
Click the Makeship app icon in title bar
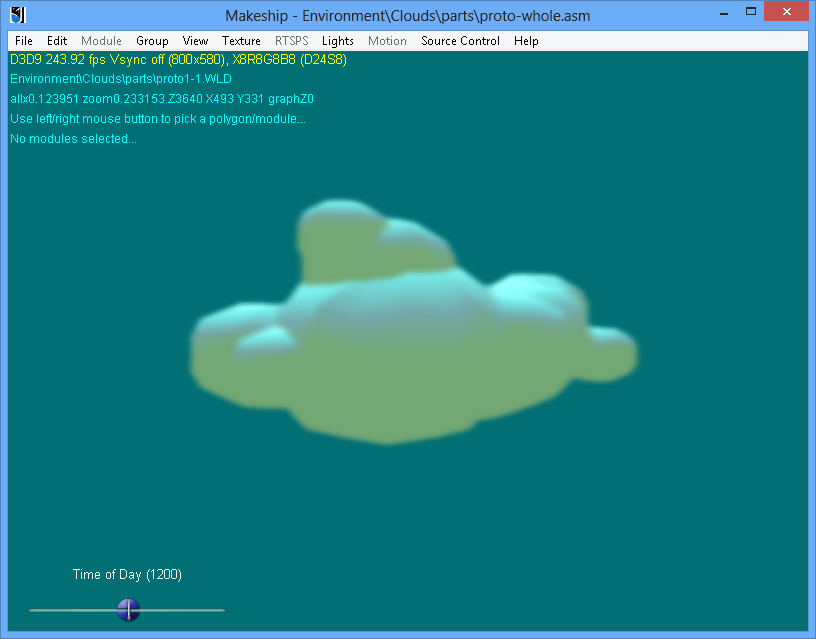18,15
